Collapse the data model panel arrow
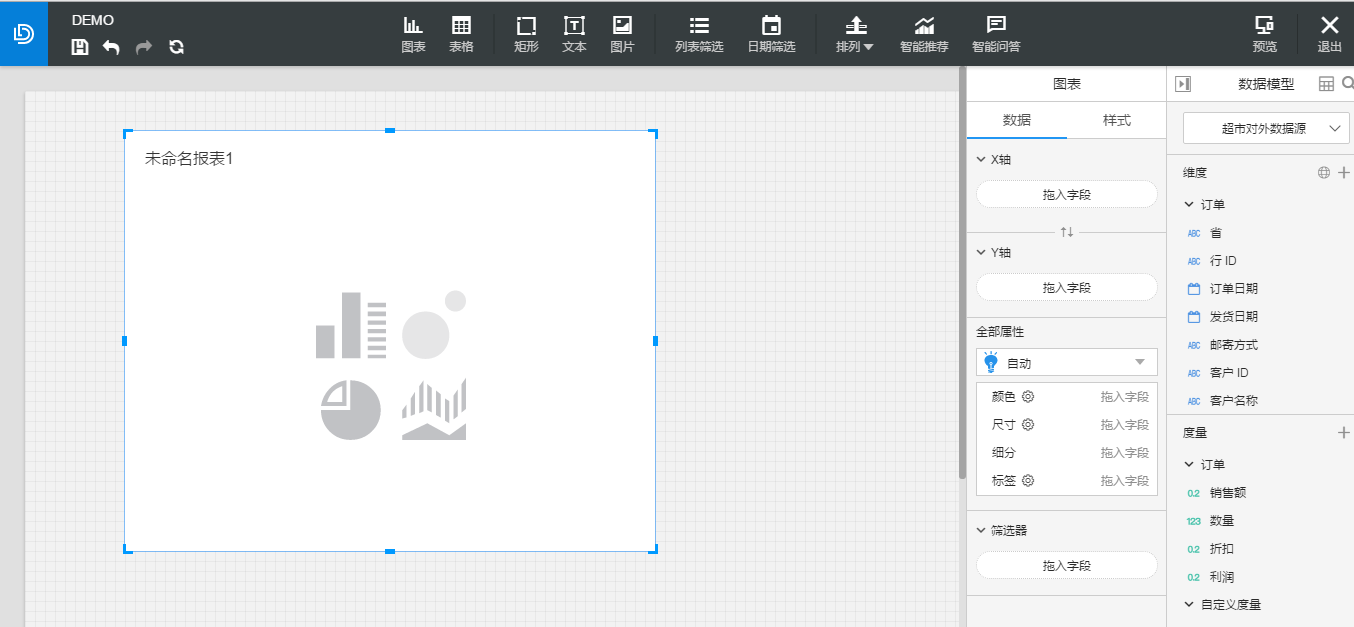 [1183, 84]
